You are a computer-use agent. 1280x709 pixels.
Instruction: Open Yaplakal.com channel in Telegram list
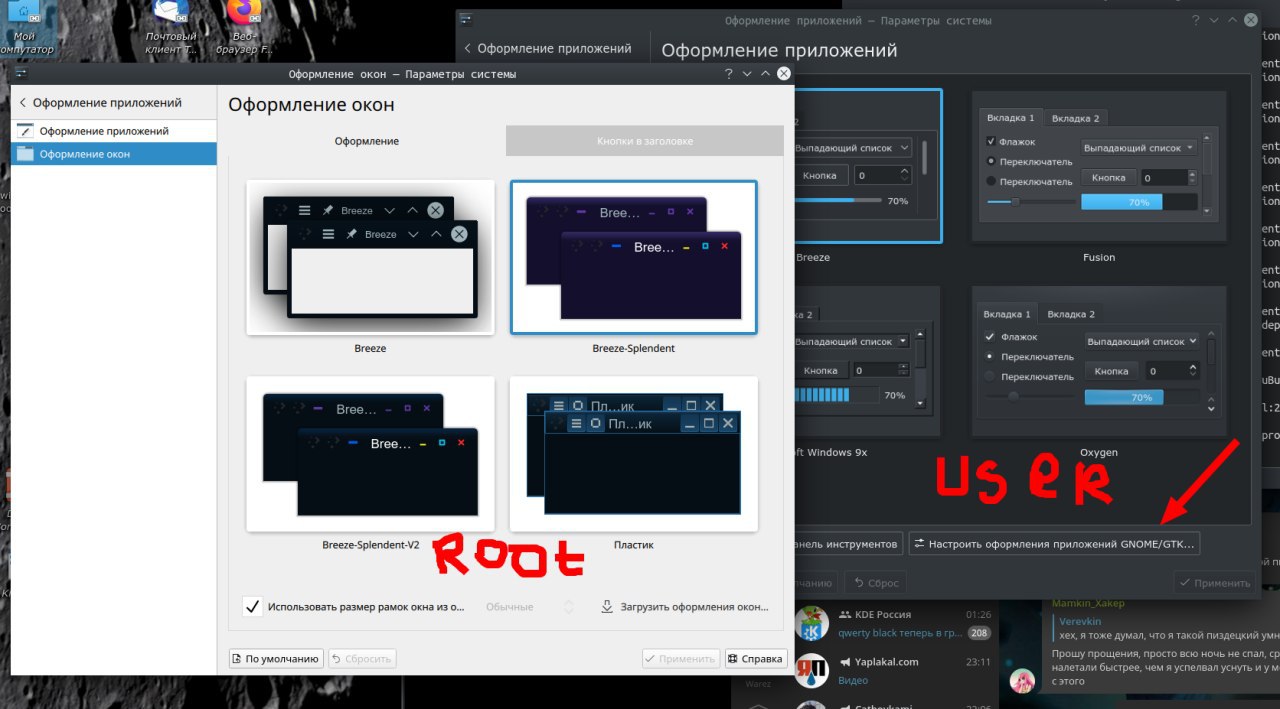click(x=893, y=670)
